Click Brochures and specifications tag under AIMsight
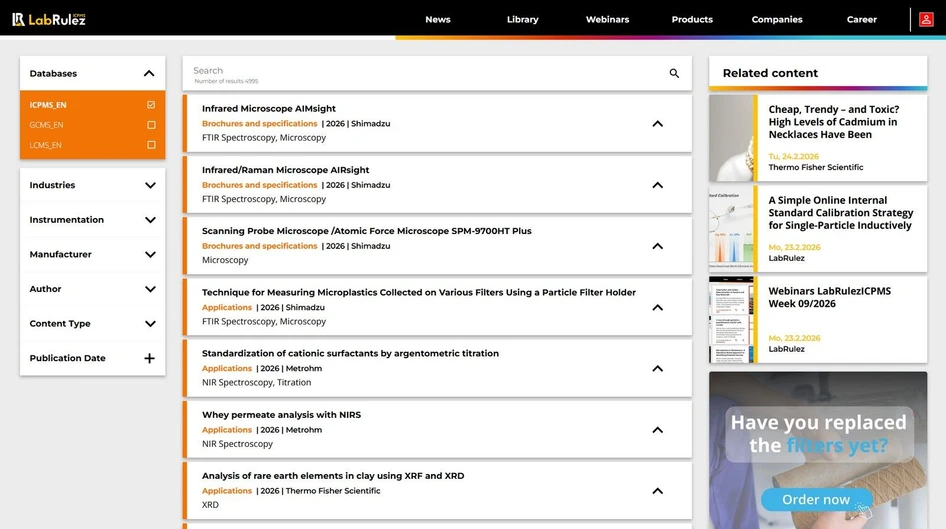 click(x=259, y=124)
